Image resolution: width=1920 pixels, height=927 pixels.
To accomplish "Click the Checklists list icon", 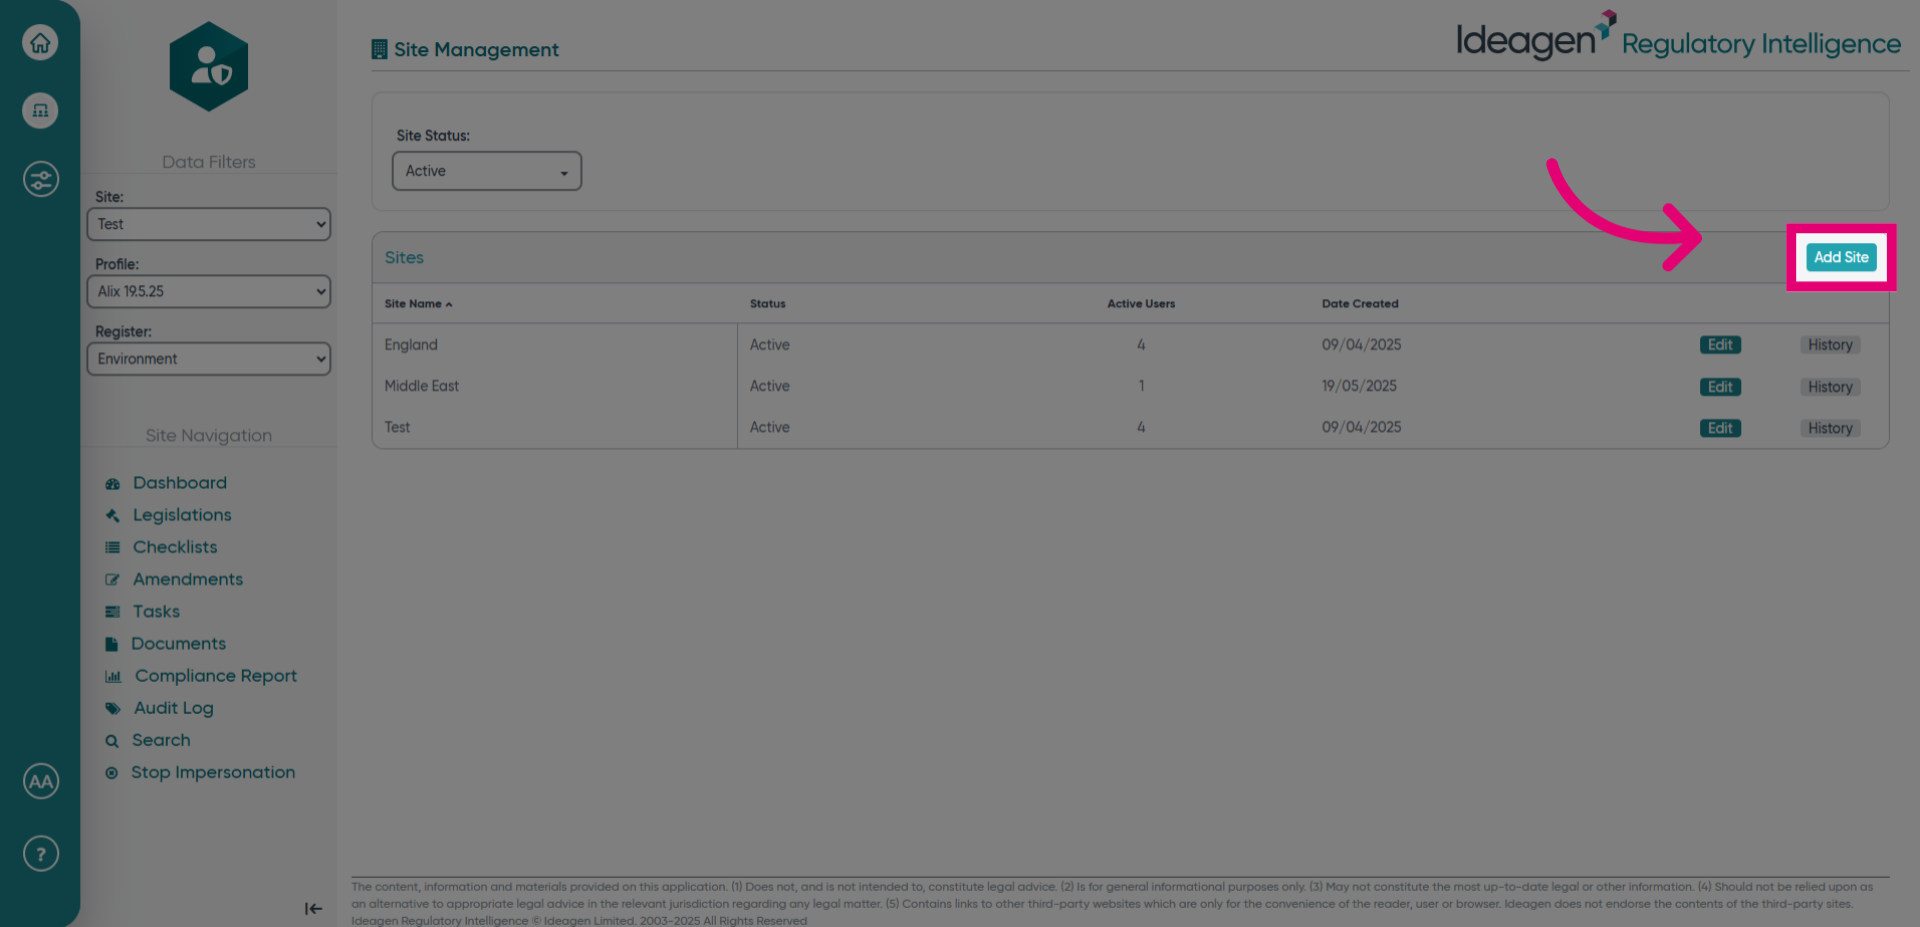I will point(112,547).
